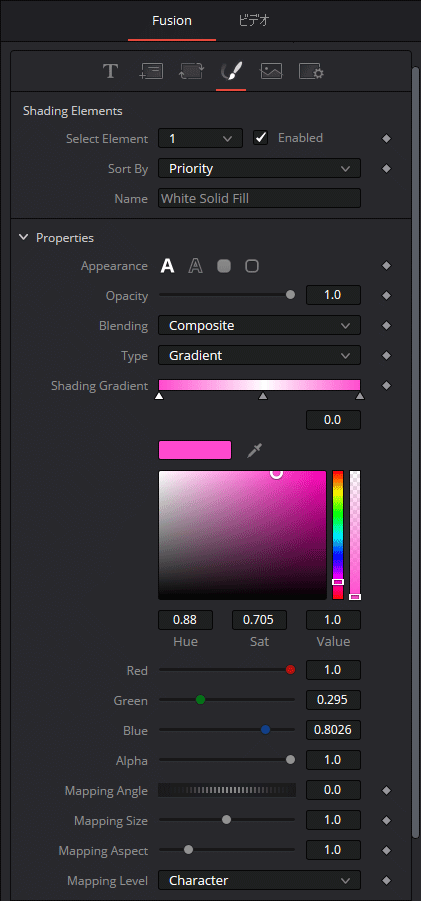Open the Blending Composite dropdown

260,326
